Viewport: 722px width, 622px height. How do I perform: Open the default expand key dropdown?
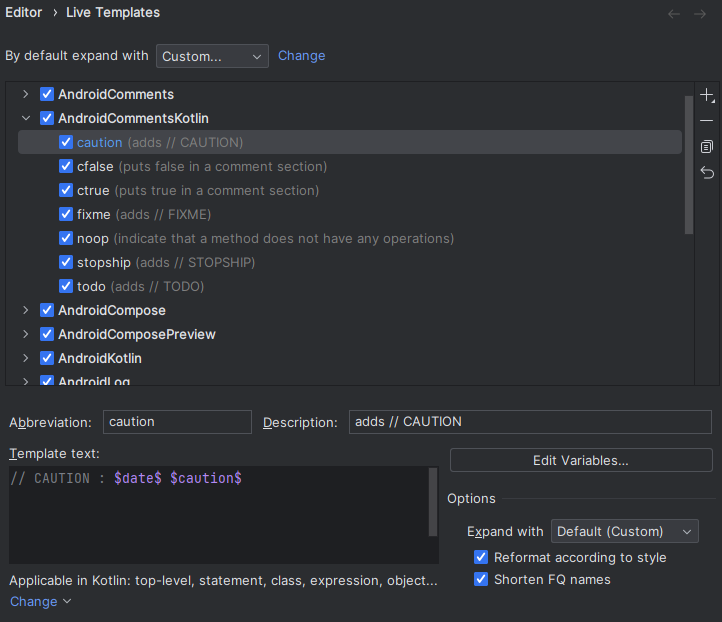(212, 56)
